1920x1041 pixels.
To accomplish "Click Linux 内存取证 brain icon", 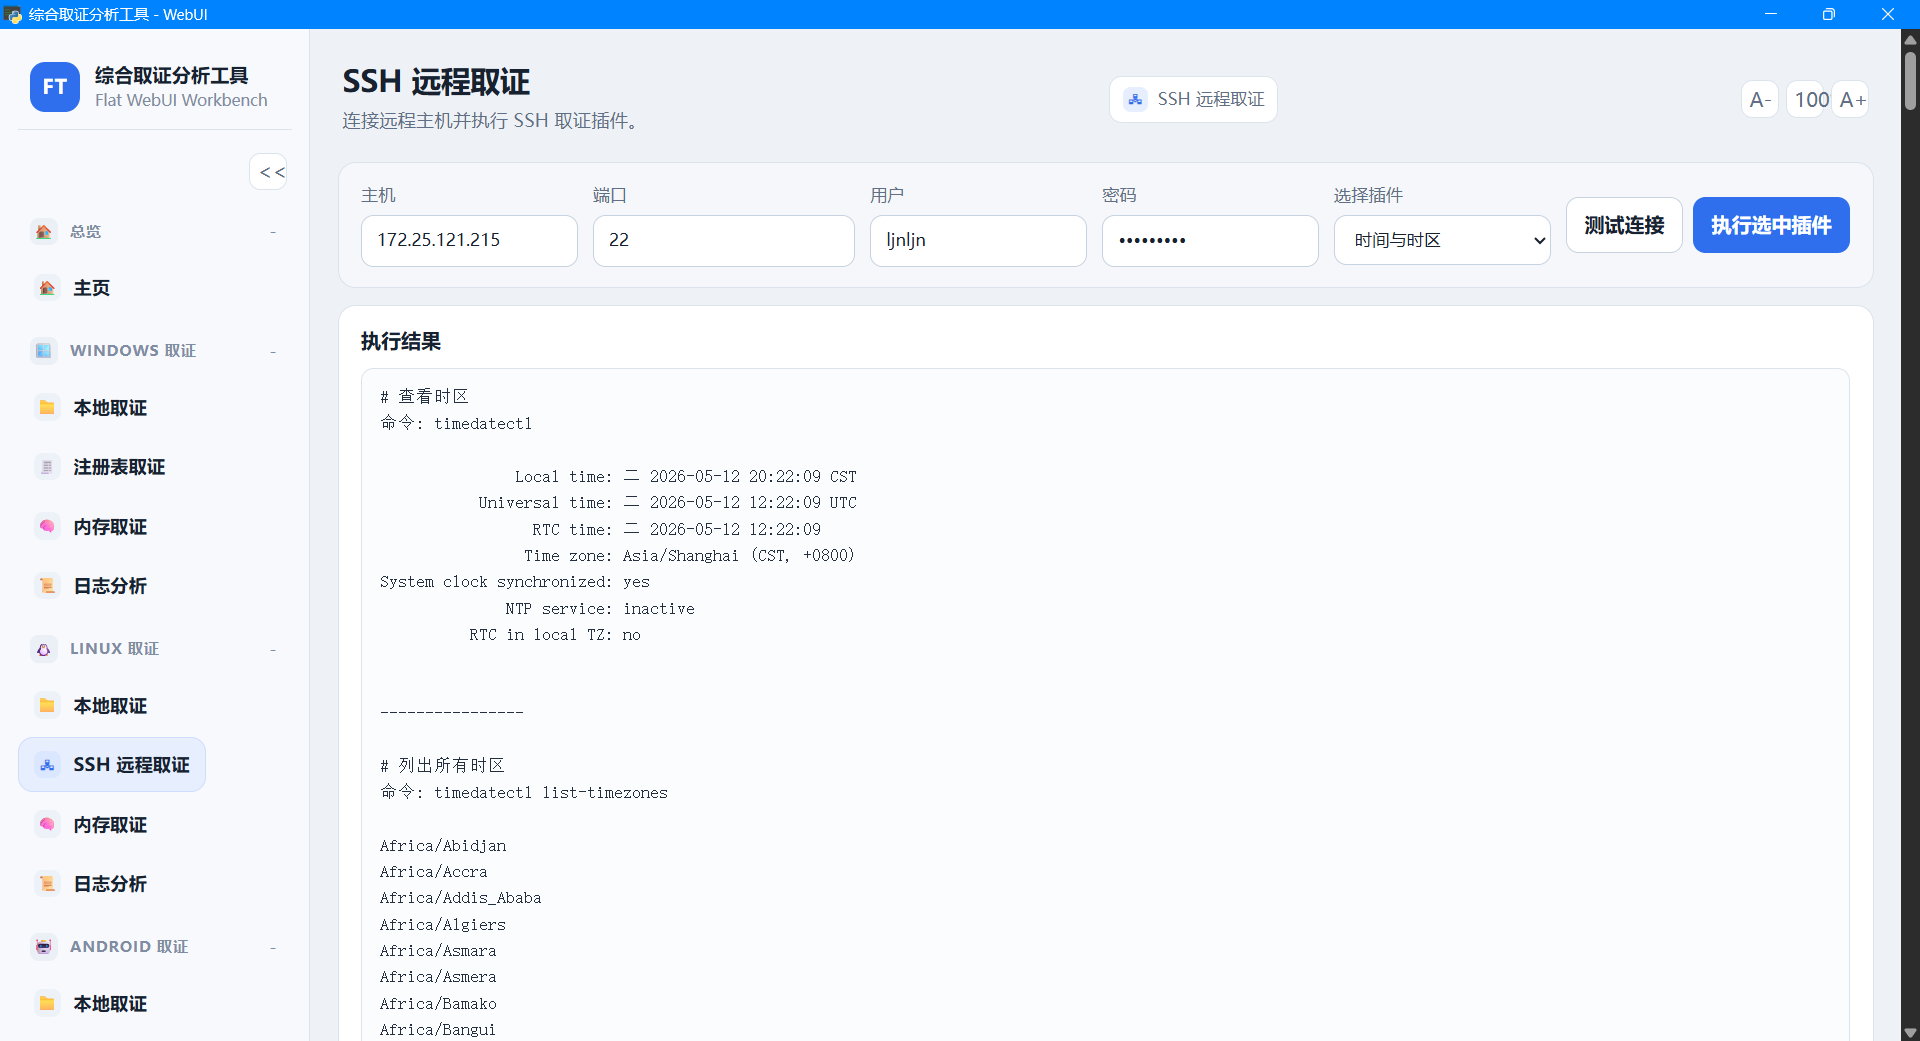I will 47,824.
